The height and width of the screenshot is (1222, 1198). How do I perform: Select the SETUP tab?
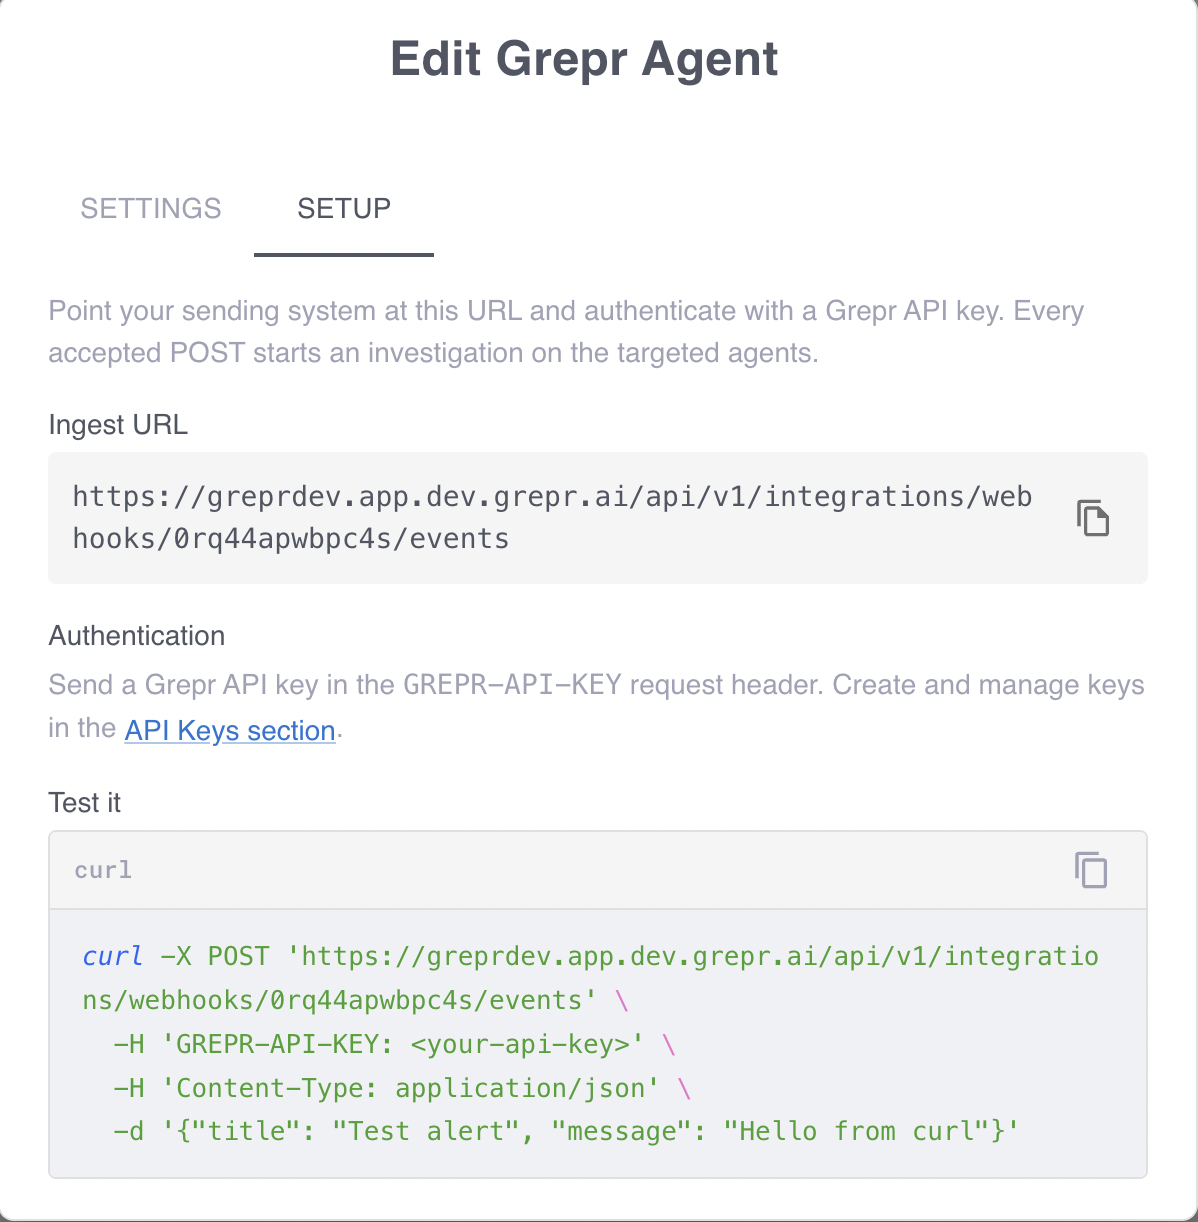click(x=344, y=208)
